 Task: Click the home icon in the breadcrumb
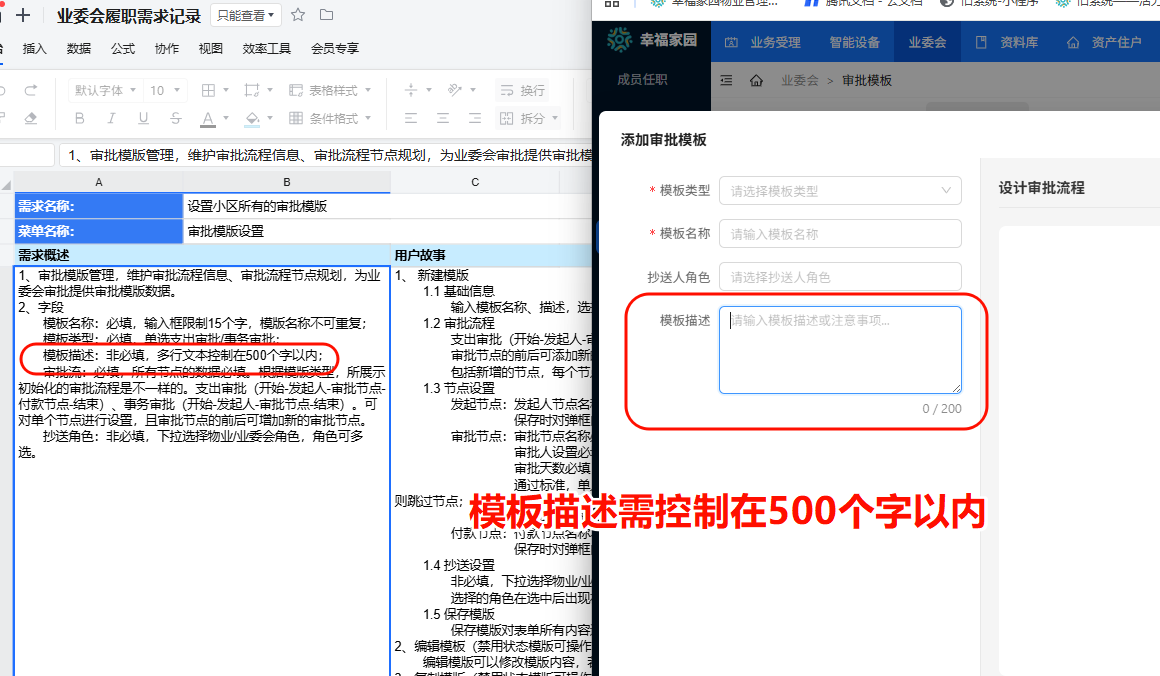click(x=756, y=80)
